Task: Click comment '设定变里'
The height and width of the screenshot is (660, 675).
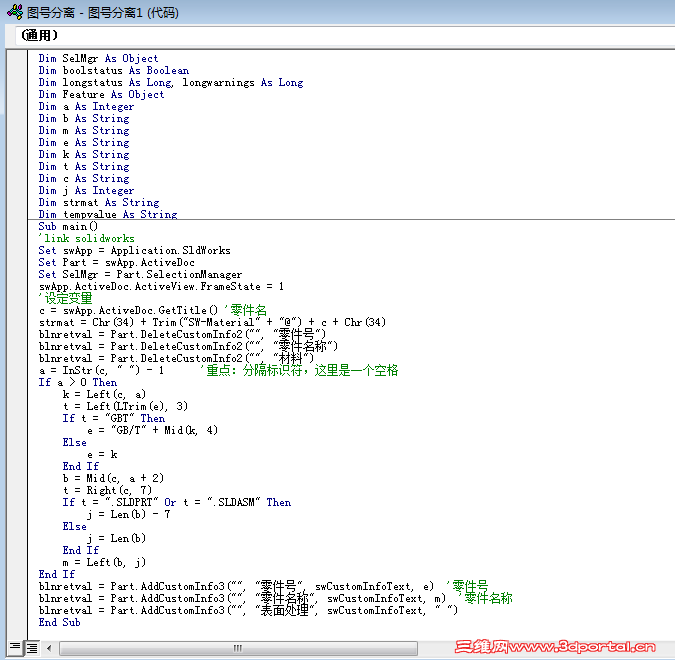Action: pyautogui.click(x=65, y=298)
